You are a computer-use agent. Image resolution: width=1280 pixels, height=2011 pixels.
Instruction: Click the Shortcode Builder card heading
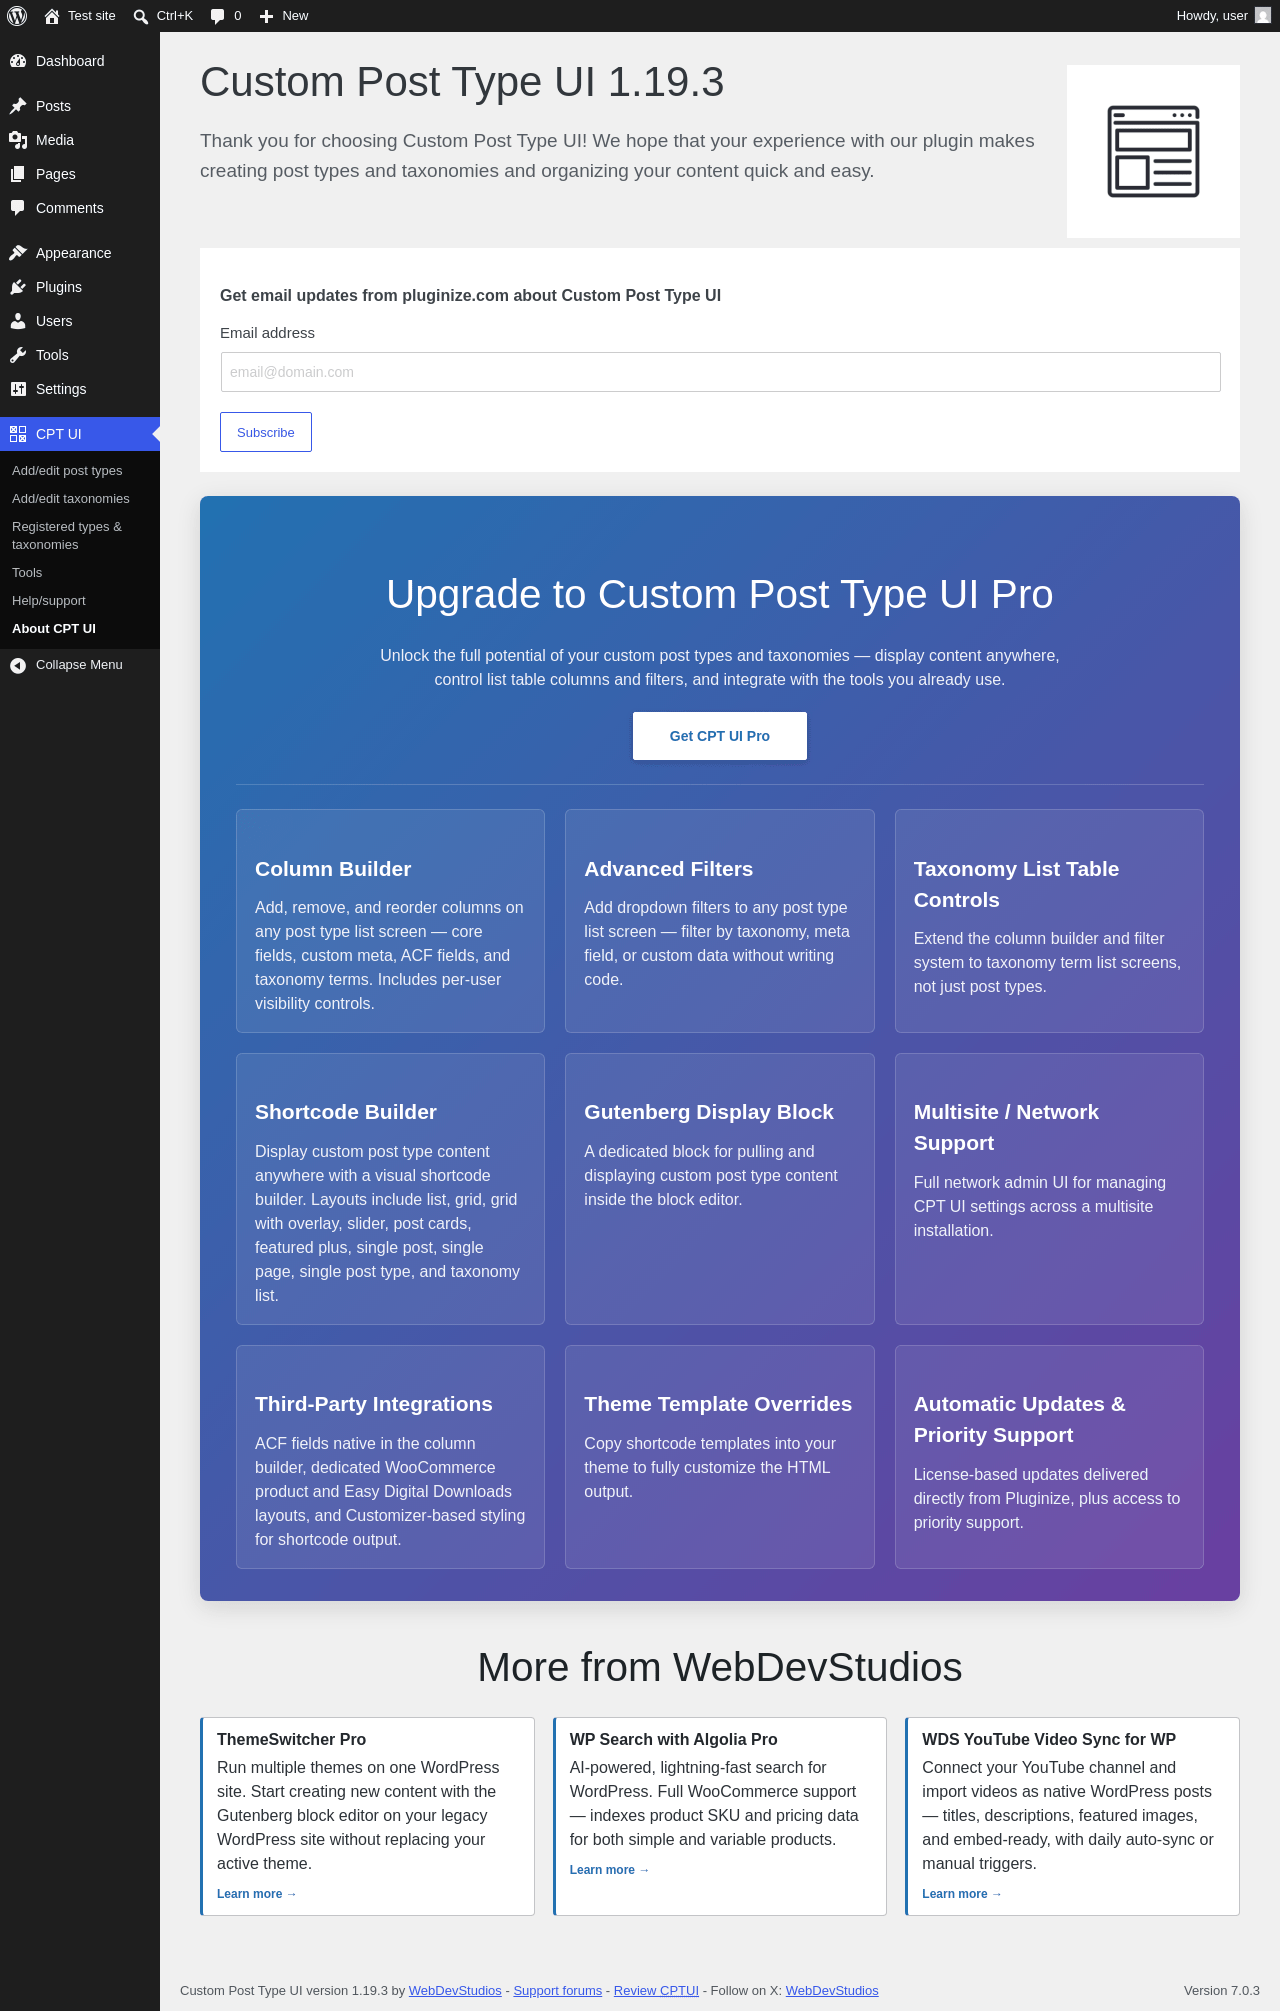click(x=346, y=1112)
